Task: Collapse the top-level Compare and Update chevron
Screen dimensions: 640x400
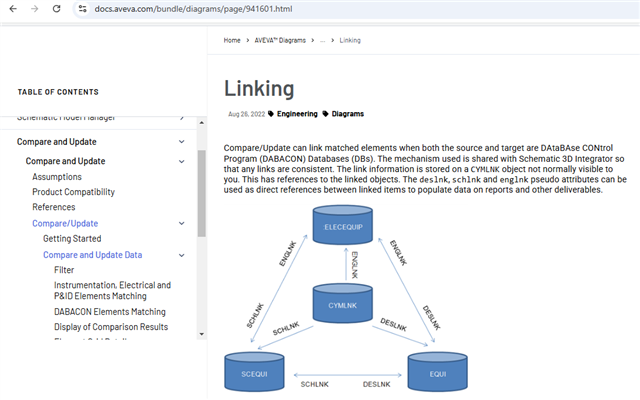Action: click(x=182, y=142)
